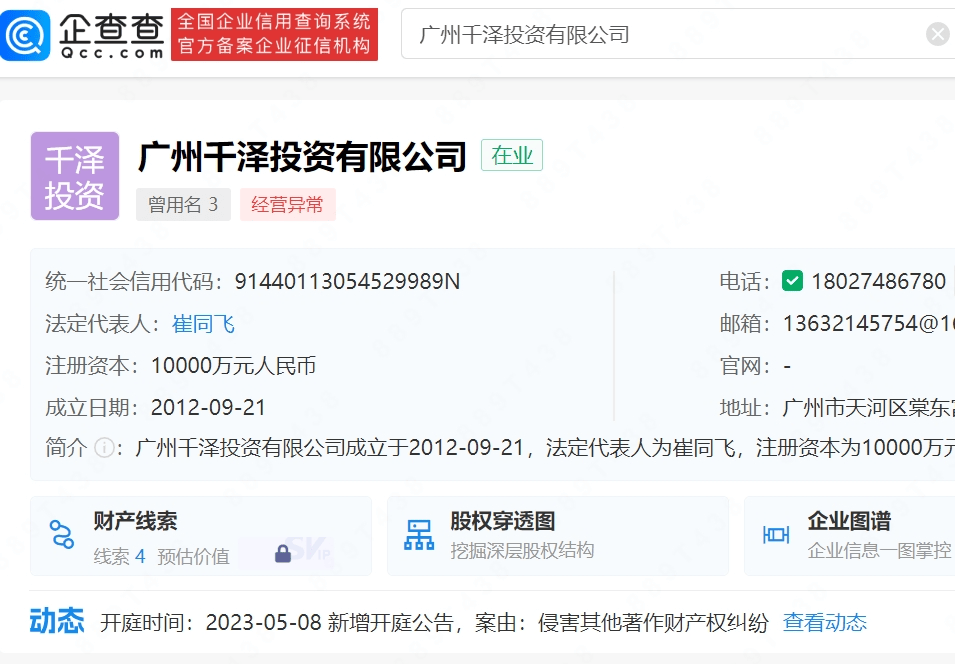Screen dimensions: 955x664
Task: Click phone number 18027486780
Action: tap(882, 281)
